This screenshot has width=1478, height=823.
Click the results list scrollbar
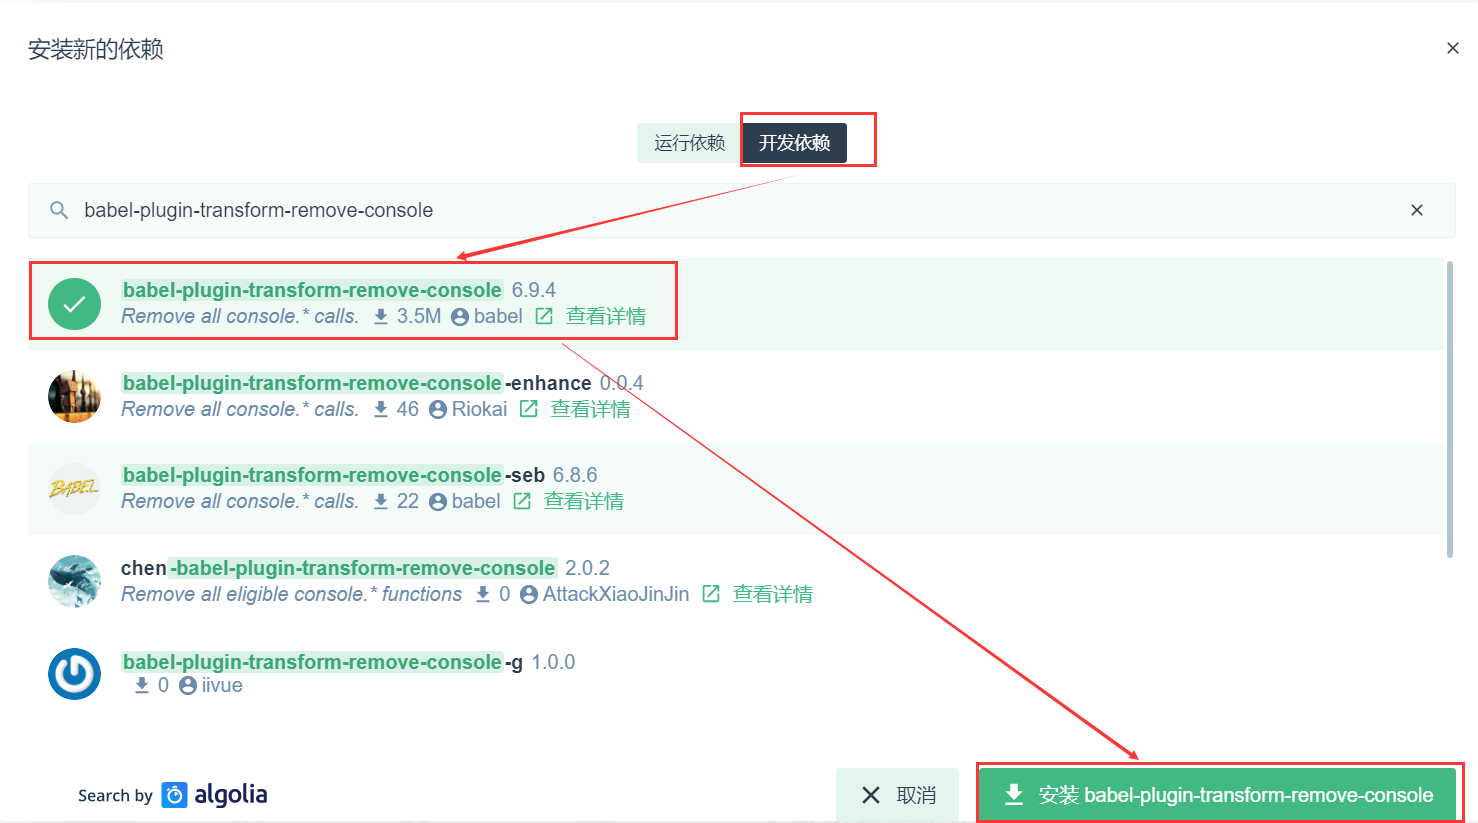point(1450,409)
